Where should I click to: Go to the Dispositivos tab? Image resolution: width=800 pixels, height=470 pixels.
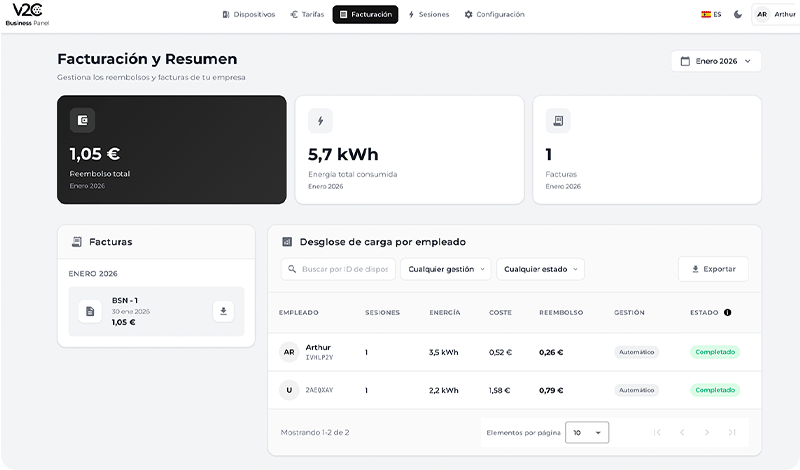(x=245, y=15)
